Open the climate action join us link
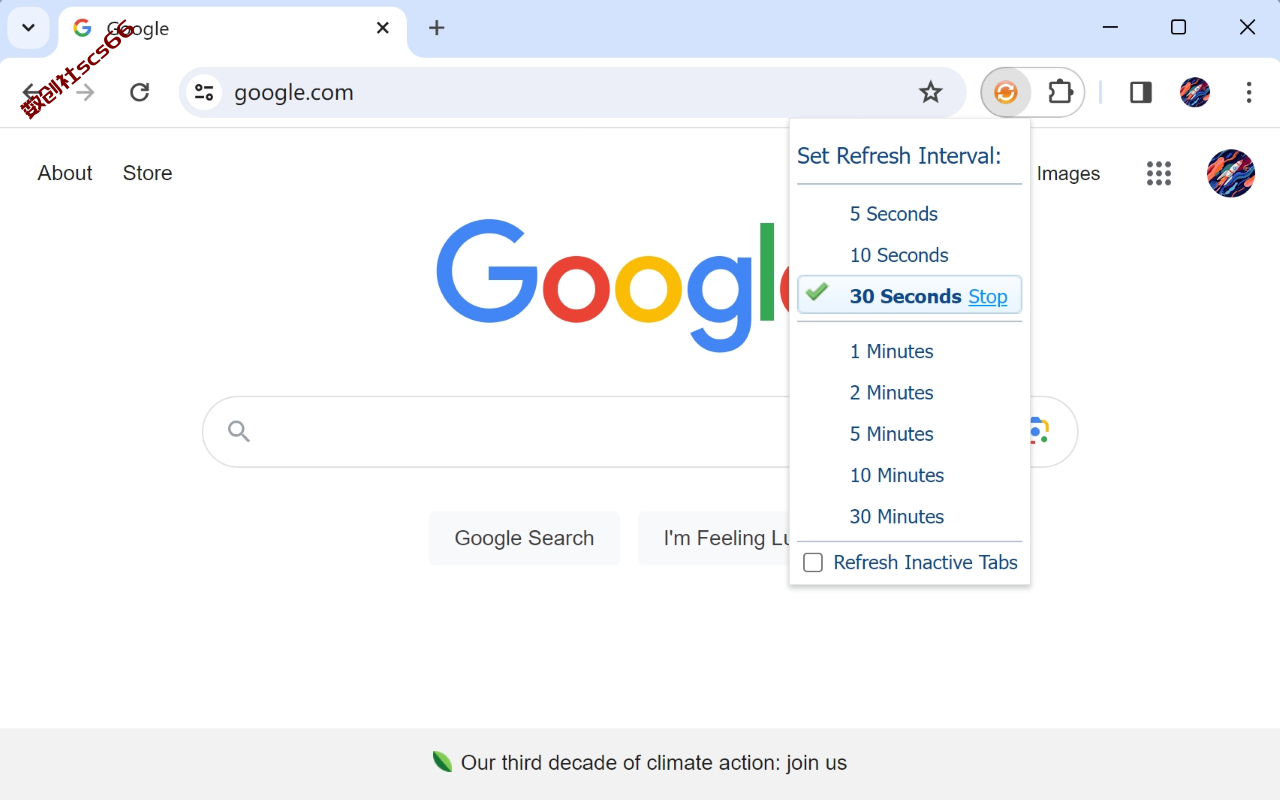 [654, 763]
